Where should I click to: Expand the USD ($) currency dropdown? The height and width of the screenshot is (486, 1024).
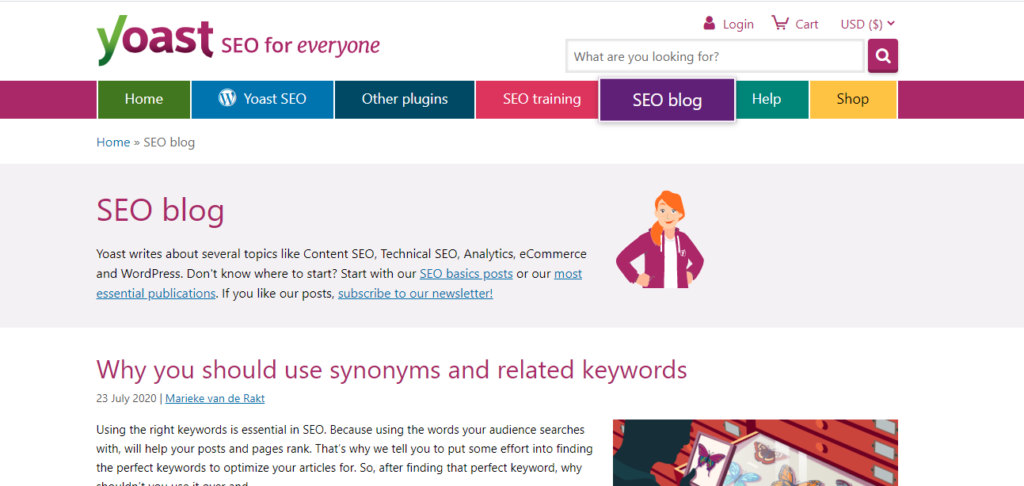coord(867,24)
